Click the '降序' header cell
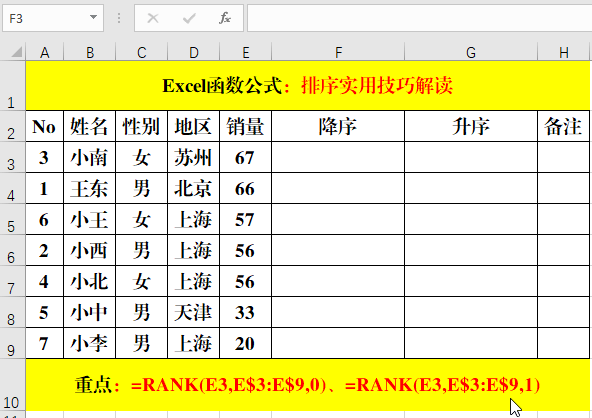The image size is (592, 418). coord(338,126)
